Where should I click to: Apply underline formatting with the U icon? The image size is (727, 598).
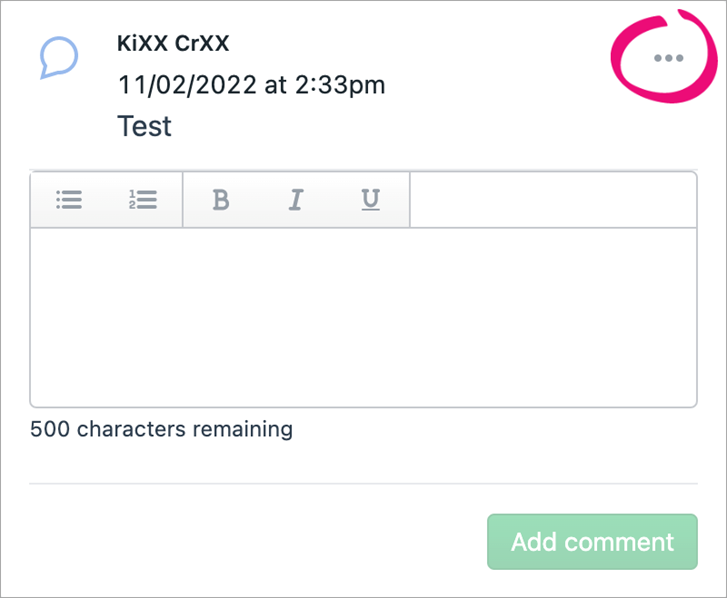click(x=370, y=200)
